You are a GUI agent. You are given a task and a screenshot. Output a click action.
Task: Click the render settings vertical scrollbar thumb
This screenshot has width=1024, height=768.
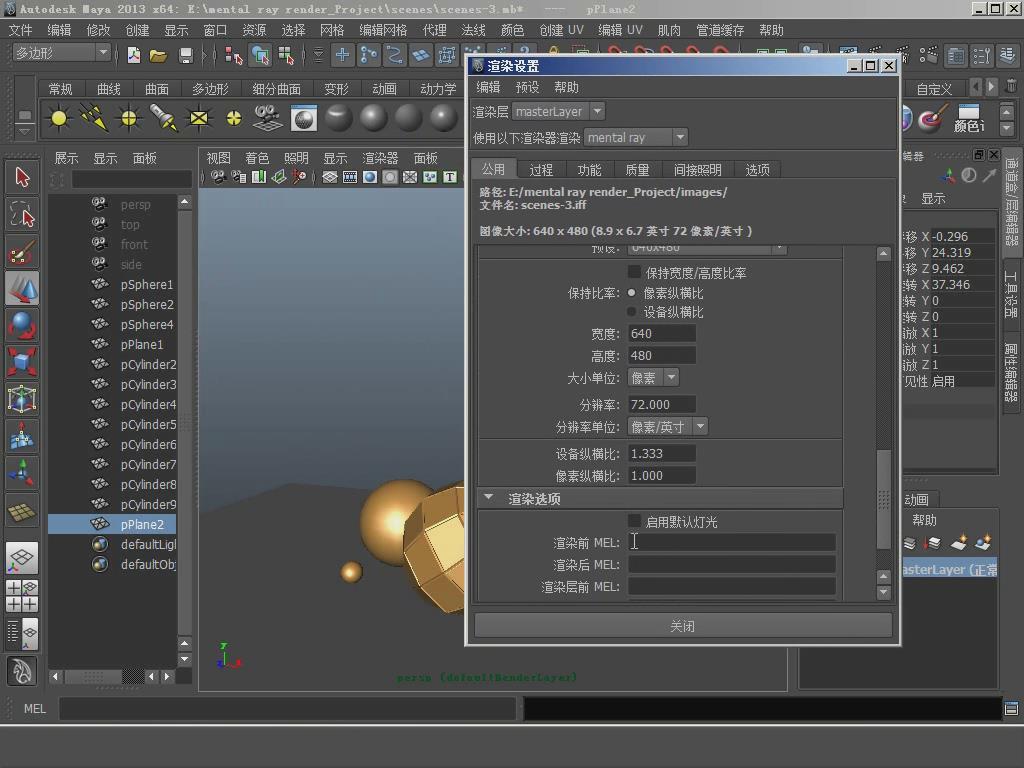point(884,500)
